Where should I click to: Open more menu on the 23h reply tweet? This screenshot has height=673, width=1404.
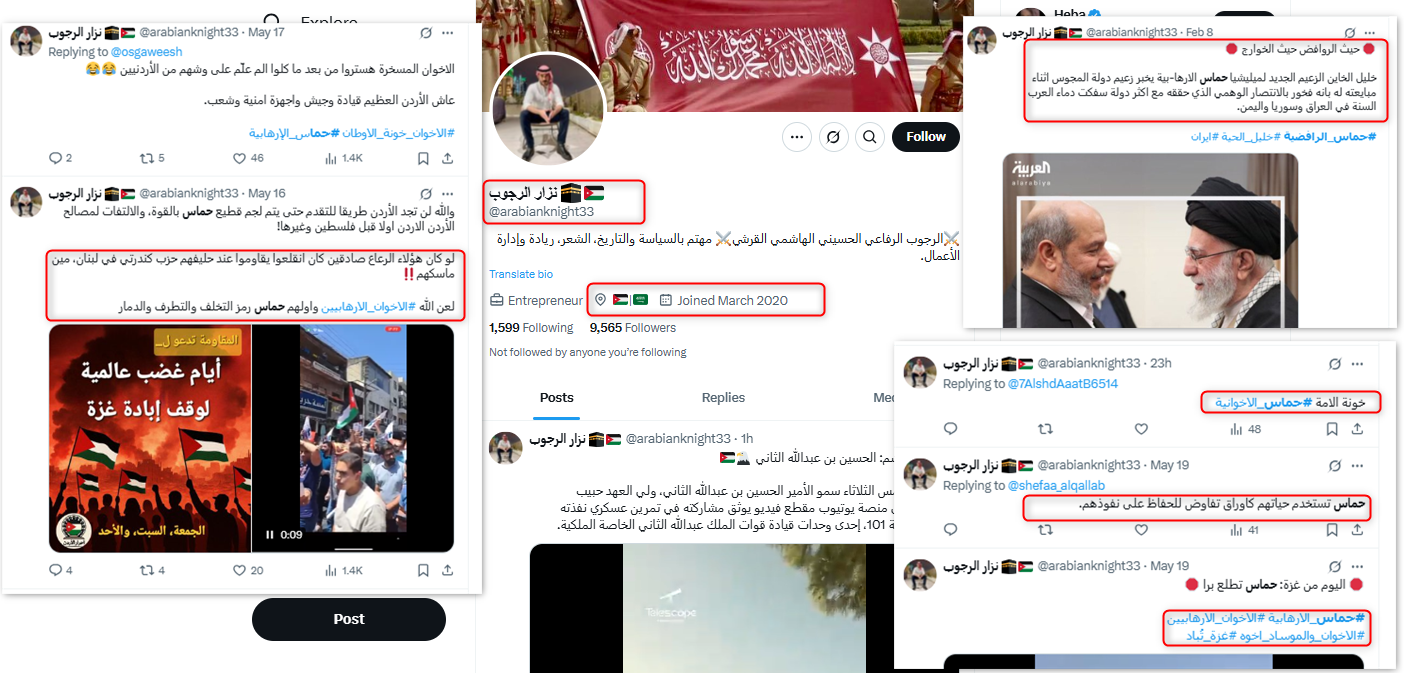[x=1357, y=363]
